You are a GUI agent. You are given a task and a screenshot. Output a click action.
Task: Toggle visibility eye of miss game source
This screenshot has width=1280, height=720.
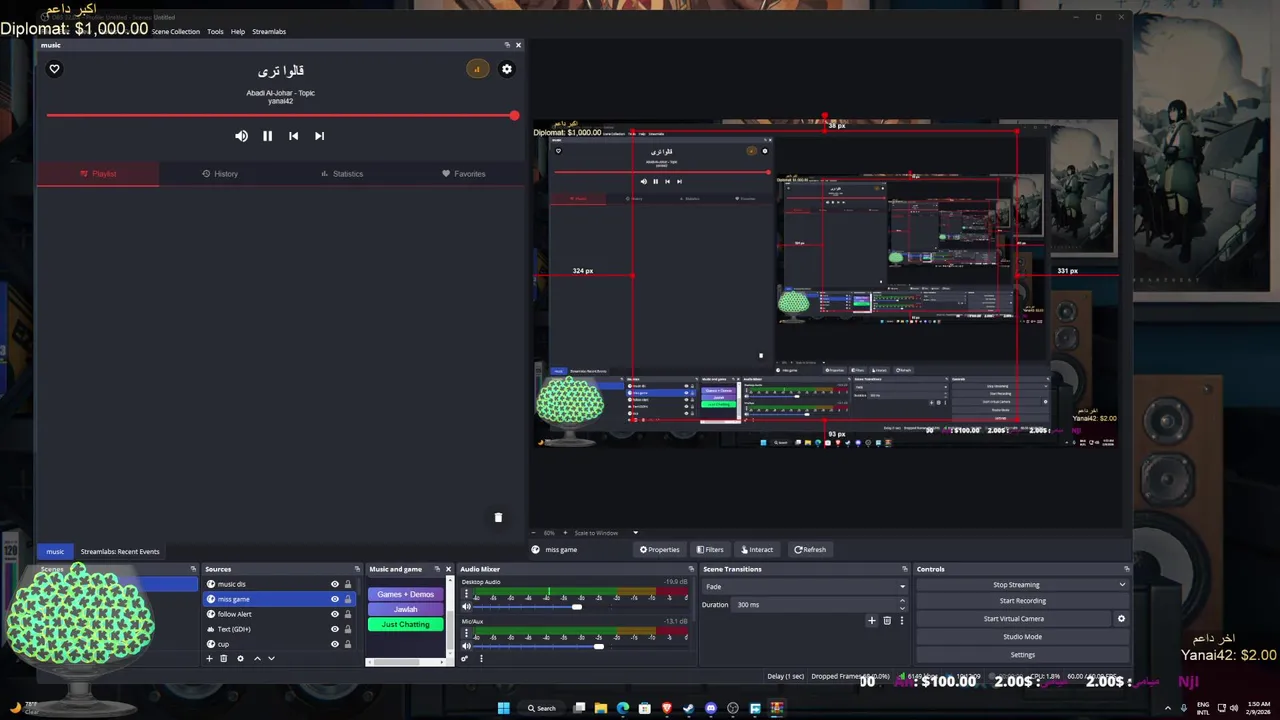pyautogui.click(x=335, y=599)
